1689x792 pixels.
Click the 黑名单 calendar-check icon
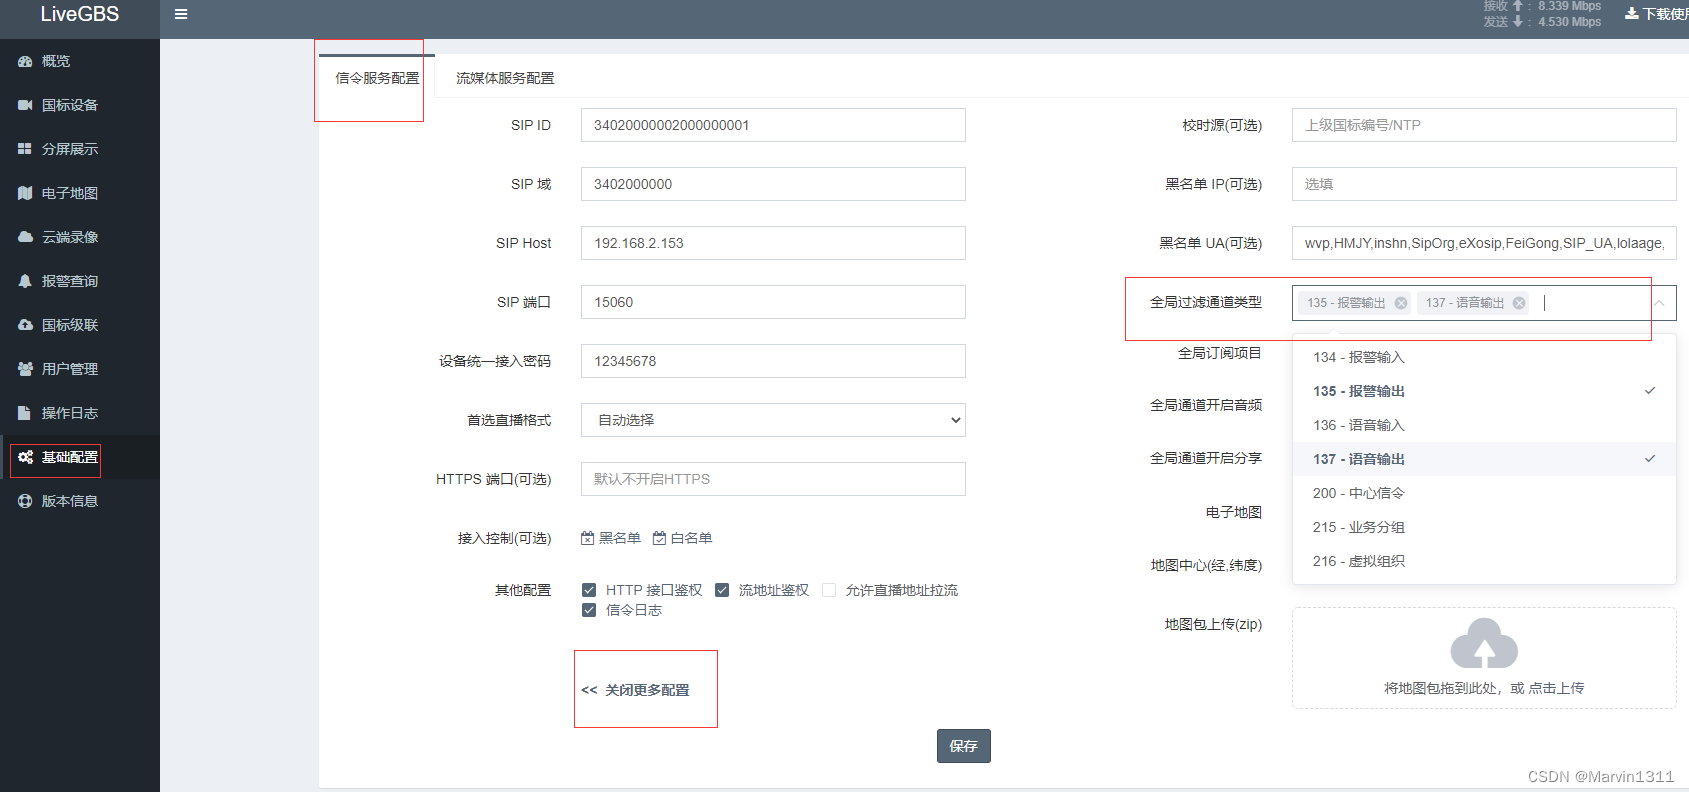[x=588, y=538]
